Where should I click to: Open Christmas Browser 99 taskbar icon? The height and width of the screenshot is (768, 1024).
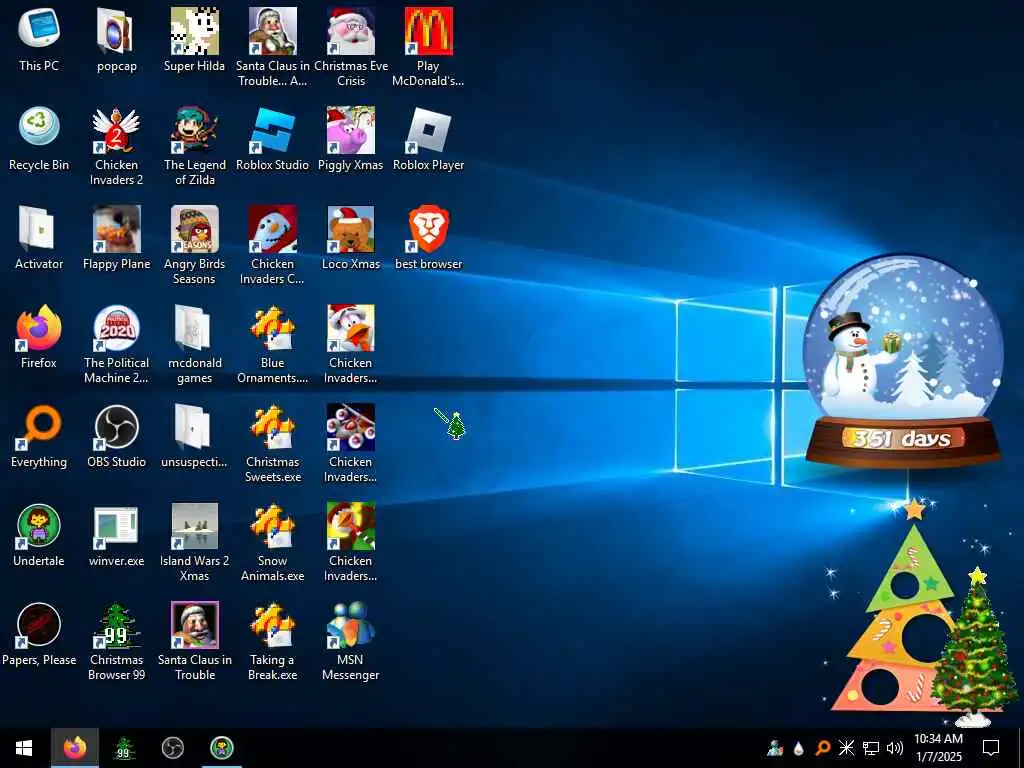[x=123, y=748]
